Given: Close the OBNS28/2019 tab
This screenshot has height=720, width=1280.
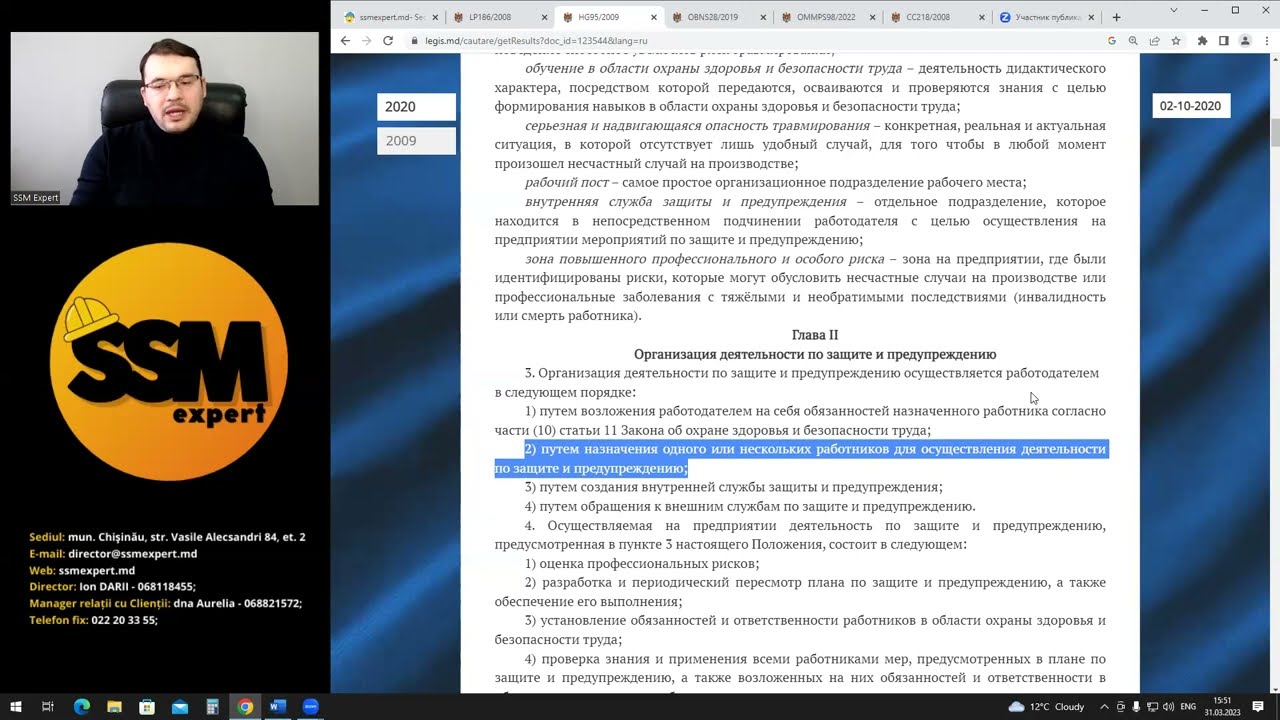Looking at the screenshot, I should tap(764, 17).
